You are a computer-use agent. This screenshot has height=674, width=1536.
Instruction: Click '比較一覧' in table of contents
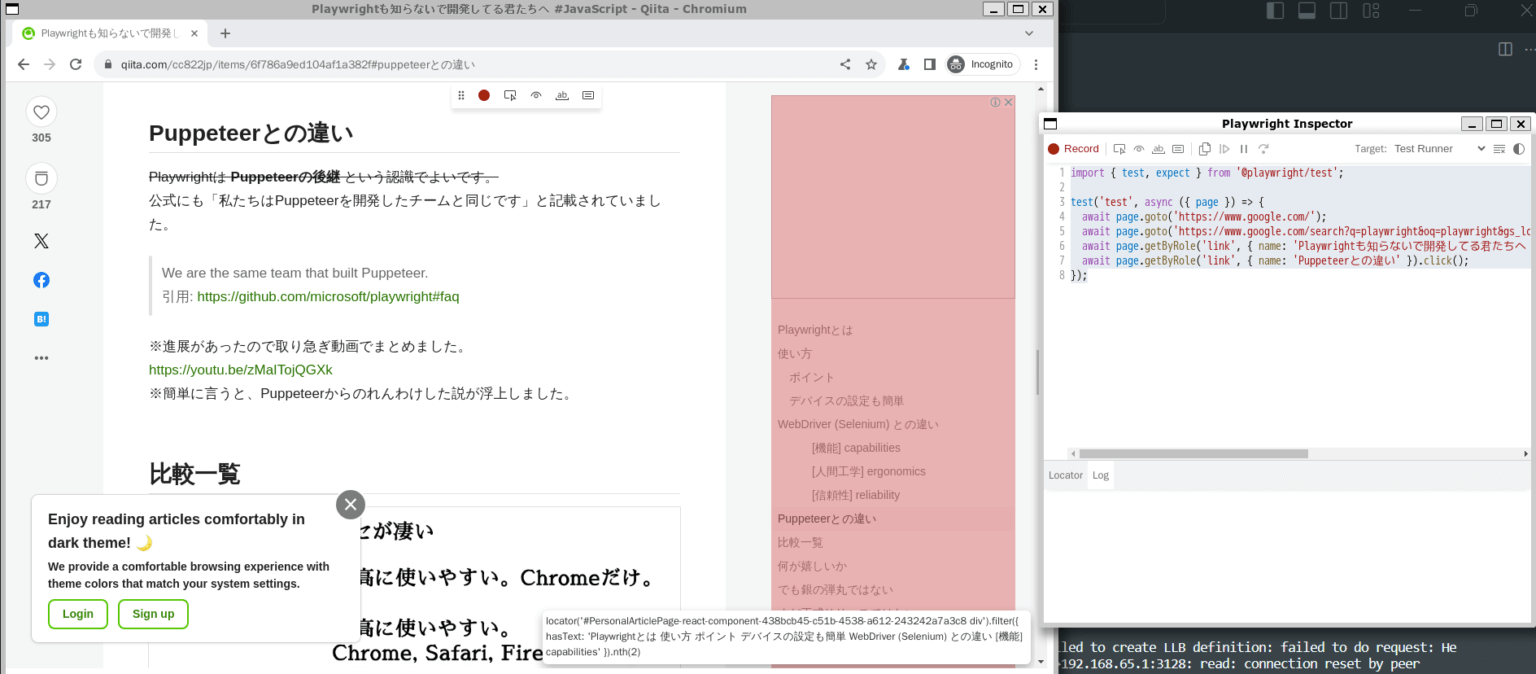click(x=800, y=542)
